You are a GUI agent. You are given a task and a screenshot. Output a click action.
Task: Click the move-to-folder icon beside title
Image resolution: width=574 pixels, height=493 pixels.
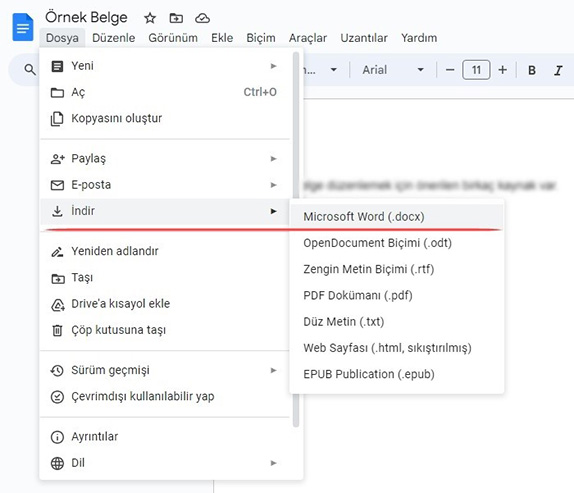click(176, 18)
